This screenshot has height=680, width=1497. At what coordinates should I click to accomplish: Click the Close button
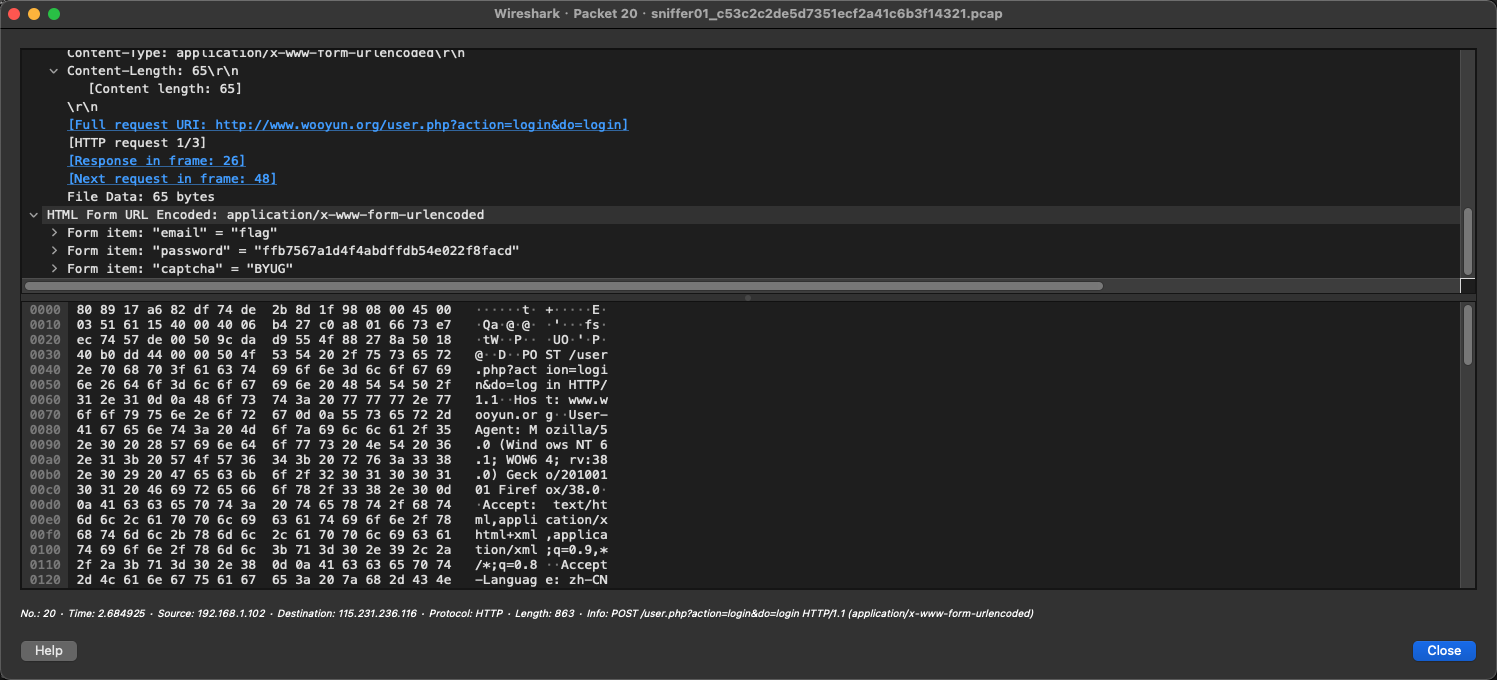point(1444,651)
